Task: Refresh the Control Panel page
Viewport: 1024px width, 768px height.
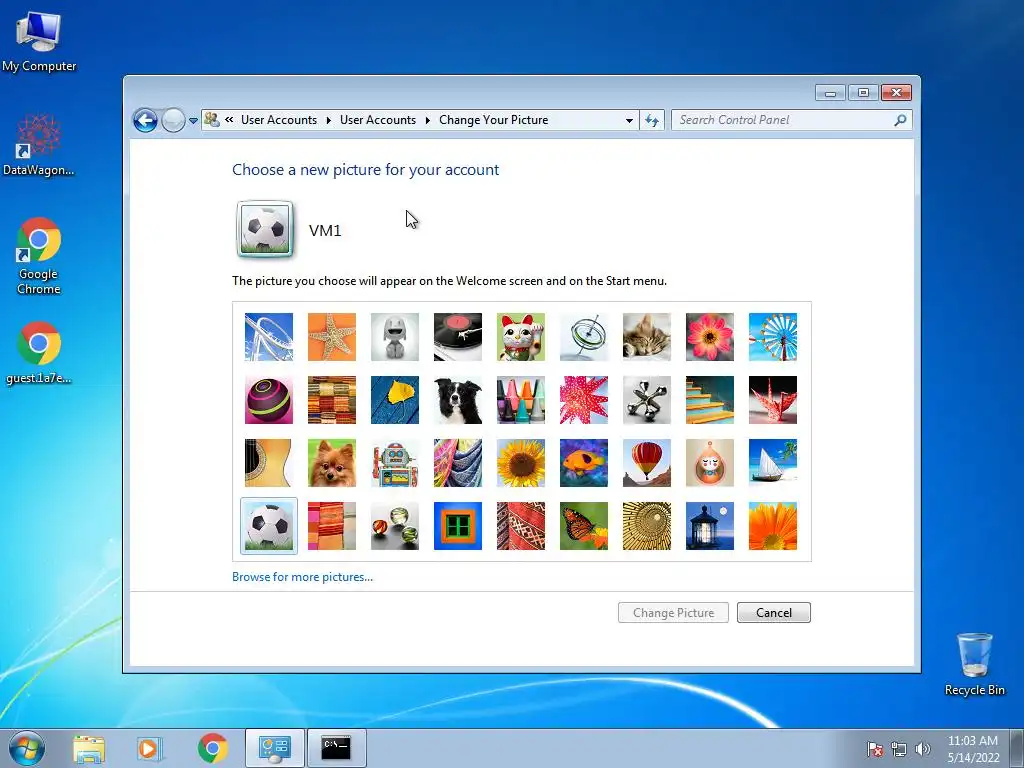Action: (x=652, y=120)
